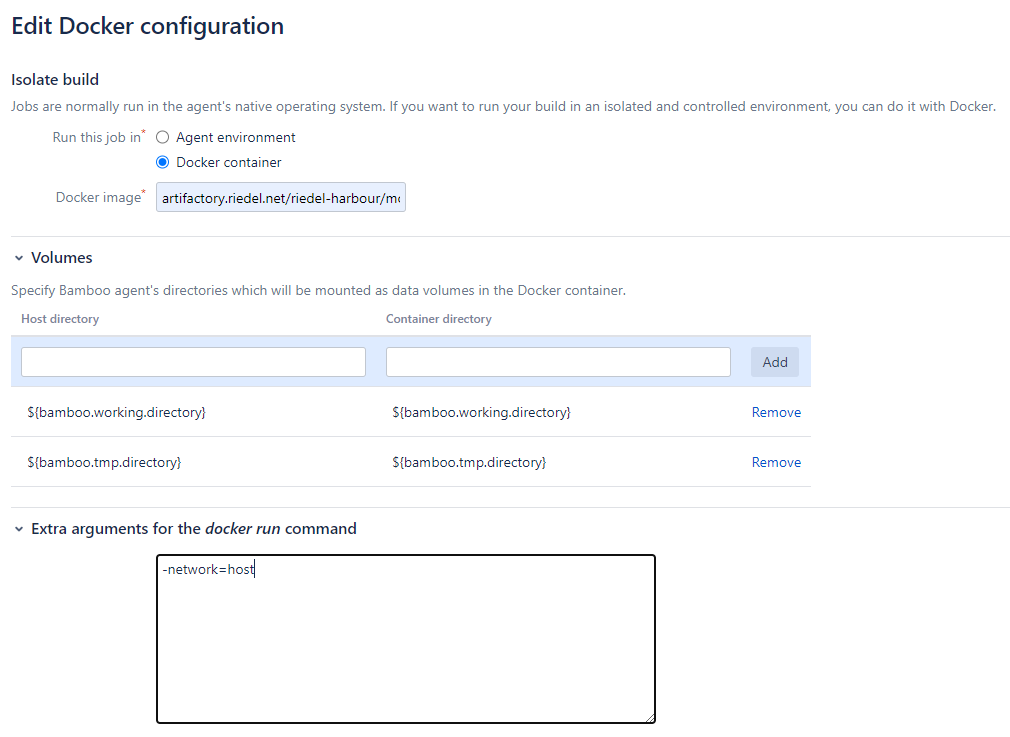Click the Agent environment label text
This screenshot has width=1010, height=737.
[236, 137]
